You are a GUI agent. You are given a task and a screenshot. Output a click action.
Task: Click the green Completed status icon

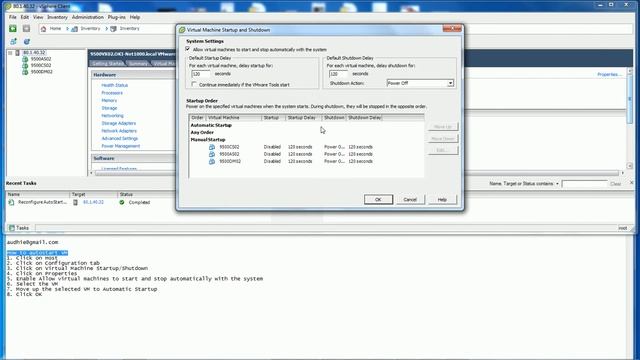tap(122, 202)
